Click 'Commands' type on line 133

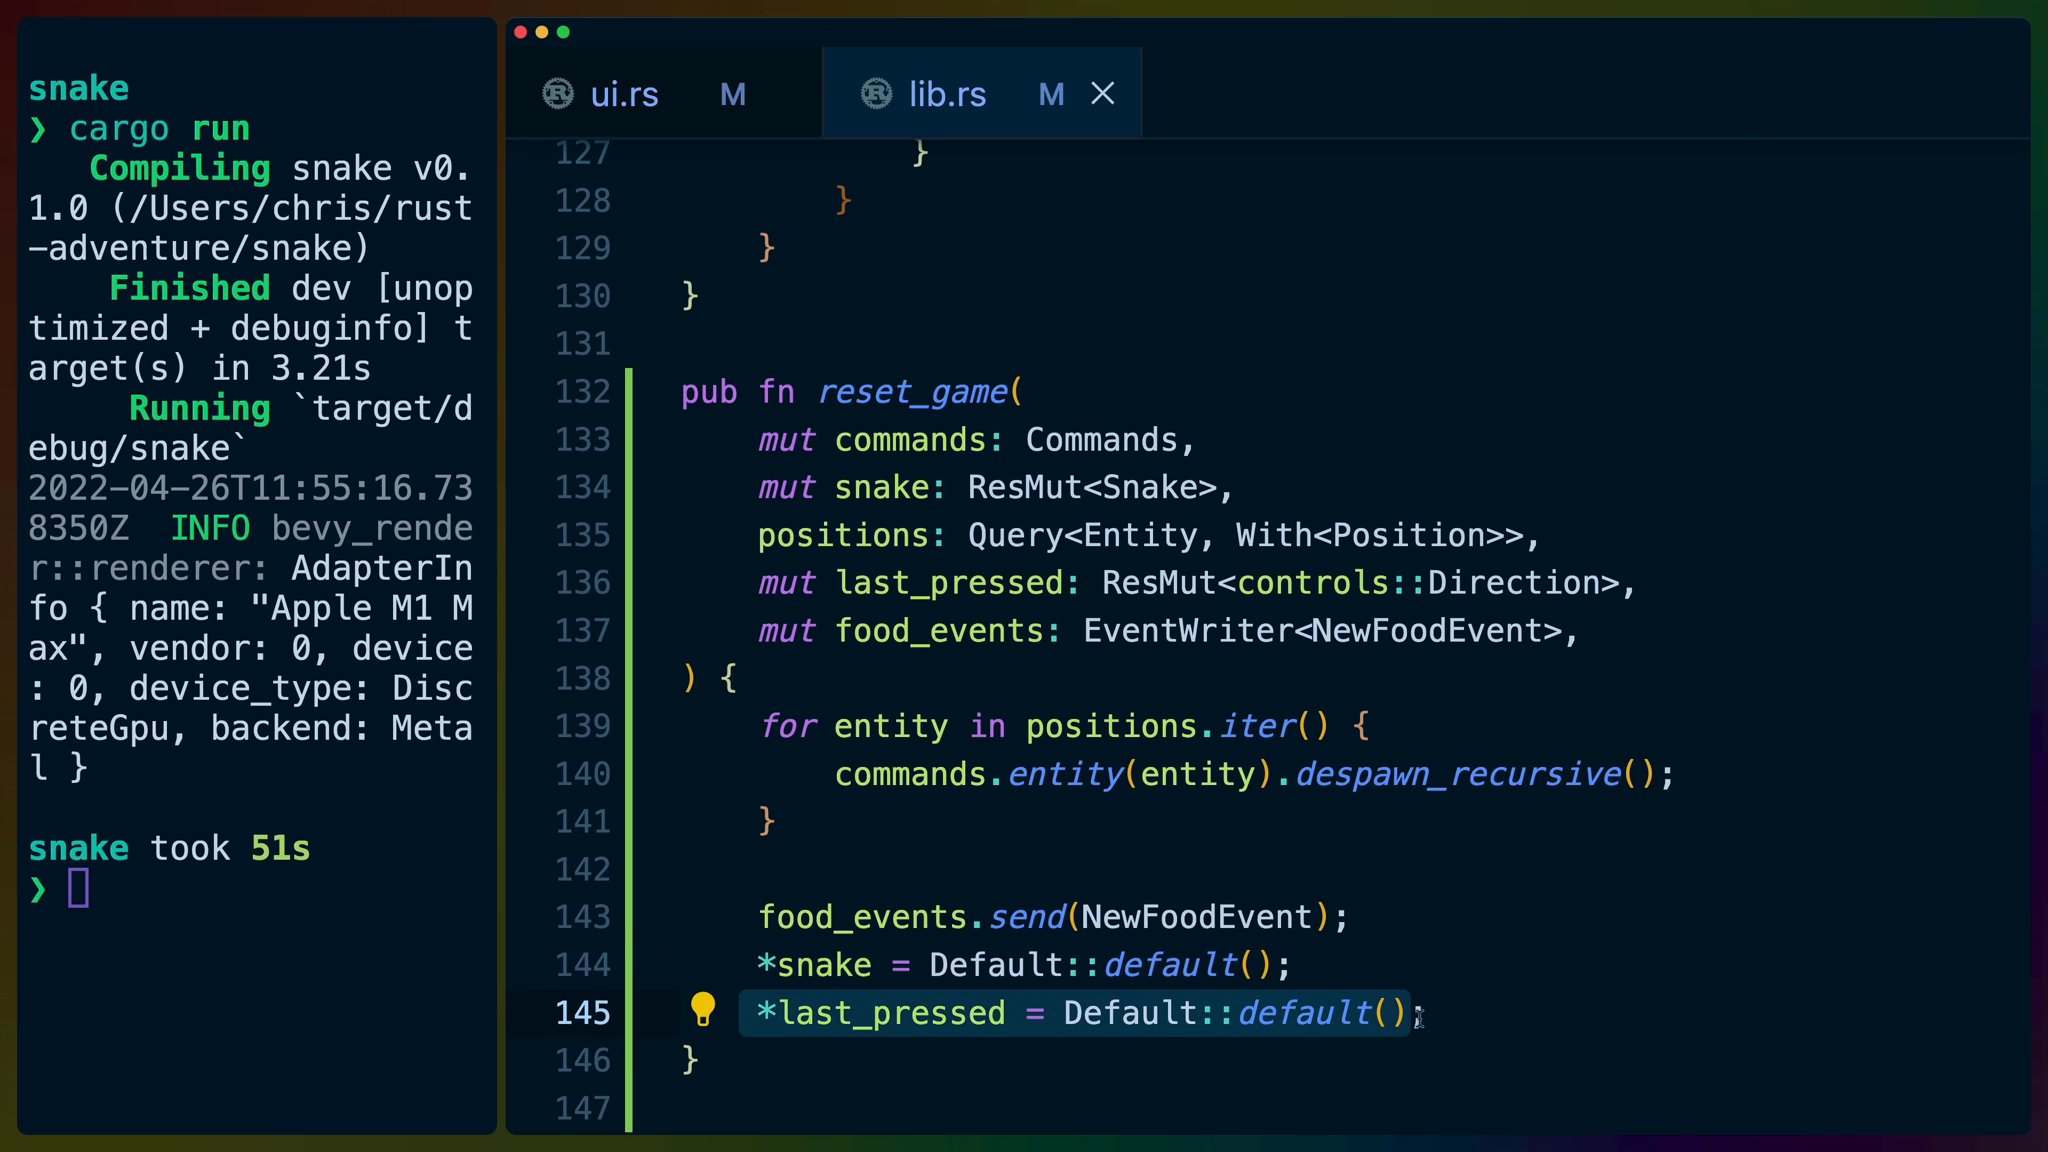tap(1102, 439)
